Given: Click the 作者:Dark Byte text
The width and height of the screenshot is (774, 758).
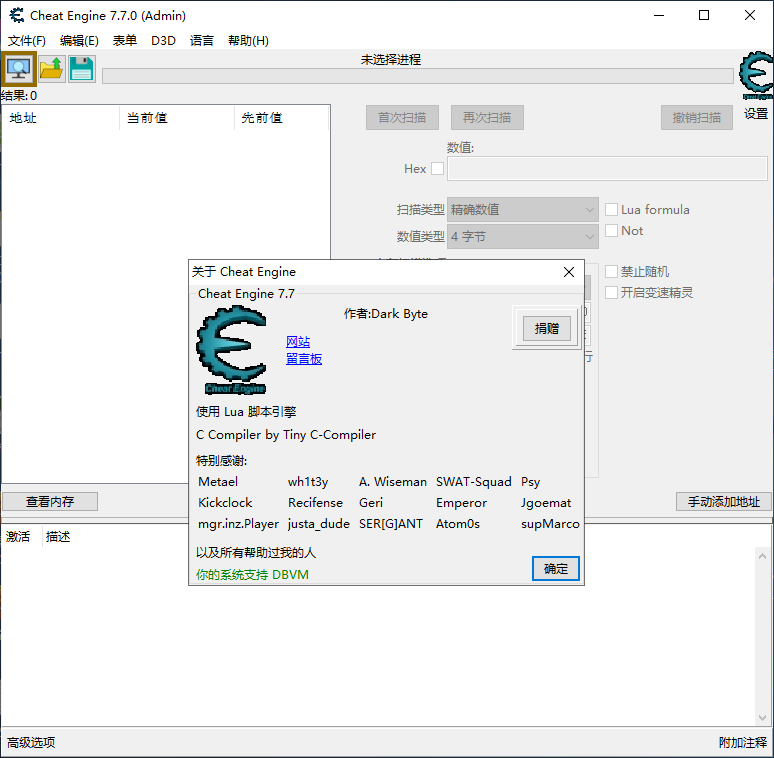Looking at the screenshot, I should (386, 314).
